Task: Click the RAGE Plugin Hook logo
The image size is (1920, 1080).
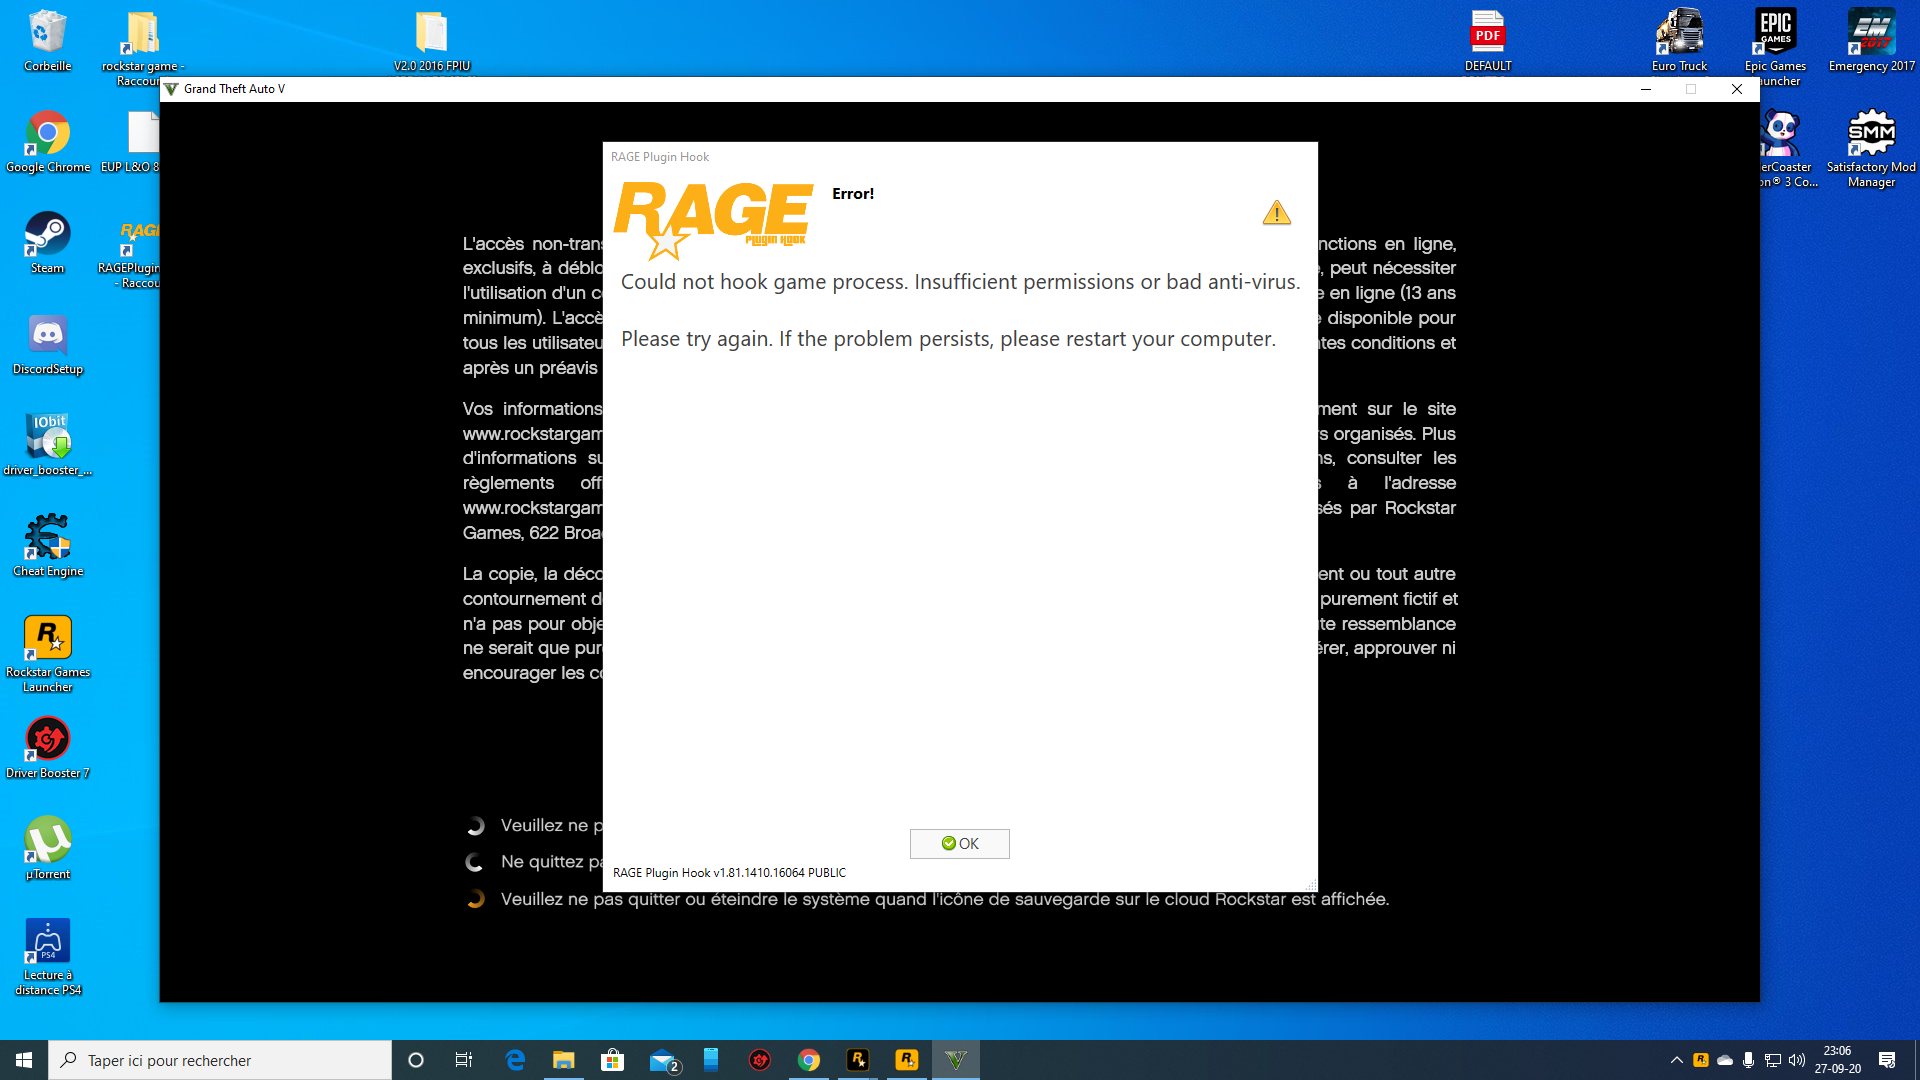Action: coord(713,218)
